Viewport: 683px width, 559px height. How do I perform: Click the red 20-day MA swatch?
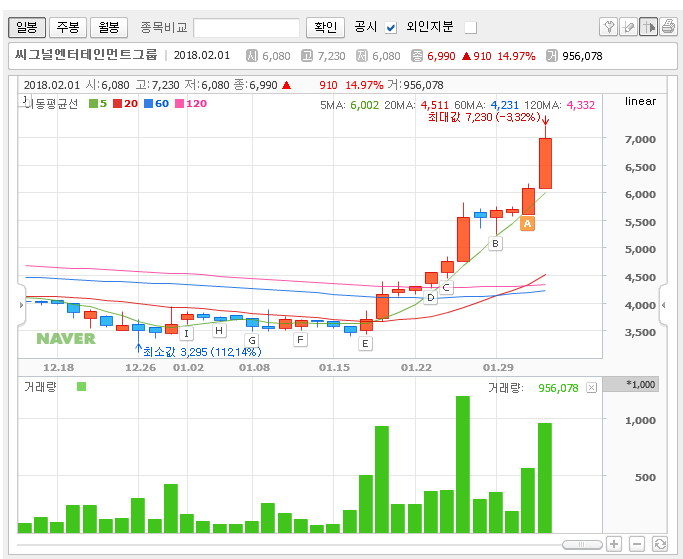[118, 104]
